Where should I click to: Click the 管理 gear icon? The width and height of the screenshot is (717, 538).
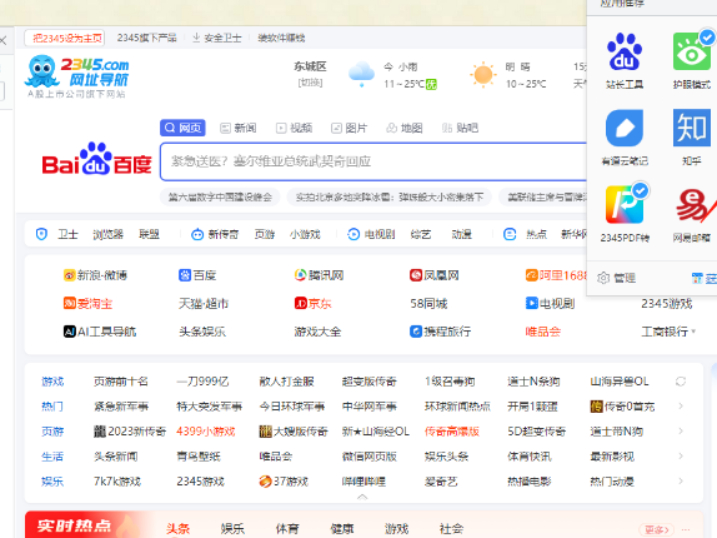pos(604,278)
